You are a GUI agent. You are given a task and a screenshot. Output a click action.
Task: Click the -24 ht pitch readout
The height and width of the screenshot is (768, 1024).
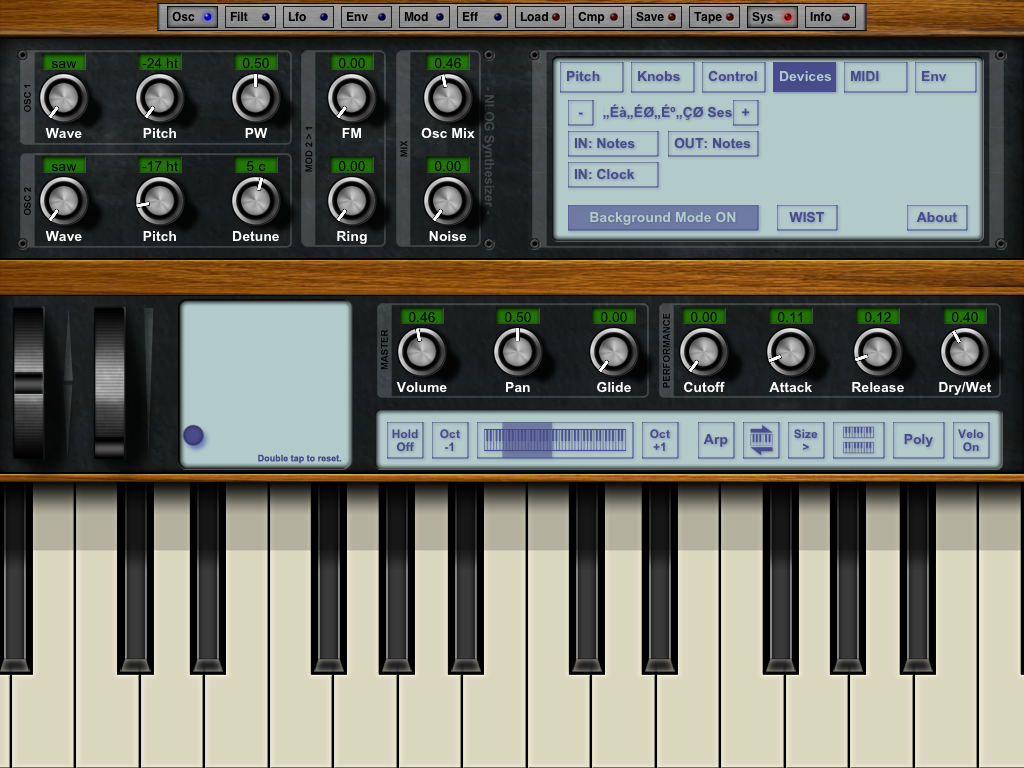pyautogui.click(x=160, y=63)
